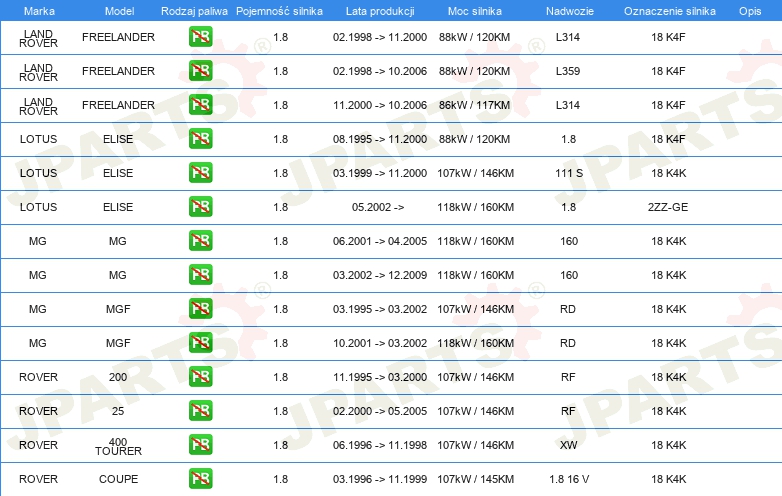Sort by the Marka column header
Screen dimensions: 782x496
coord(38,10)
